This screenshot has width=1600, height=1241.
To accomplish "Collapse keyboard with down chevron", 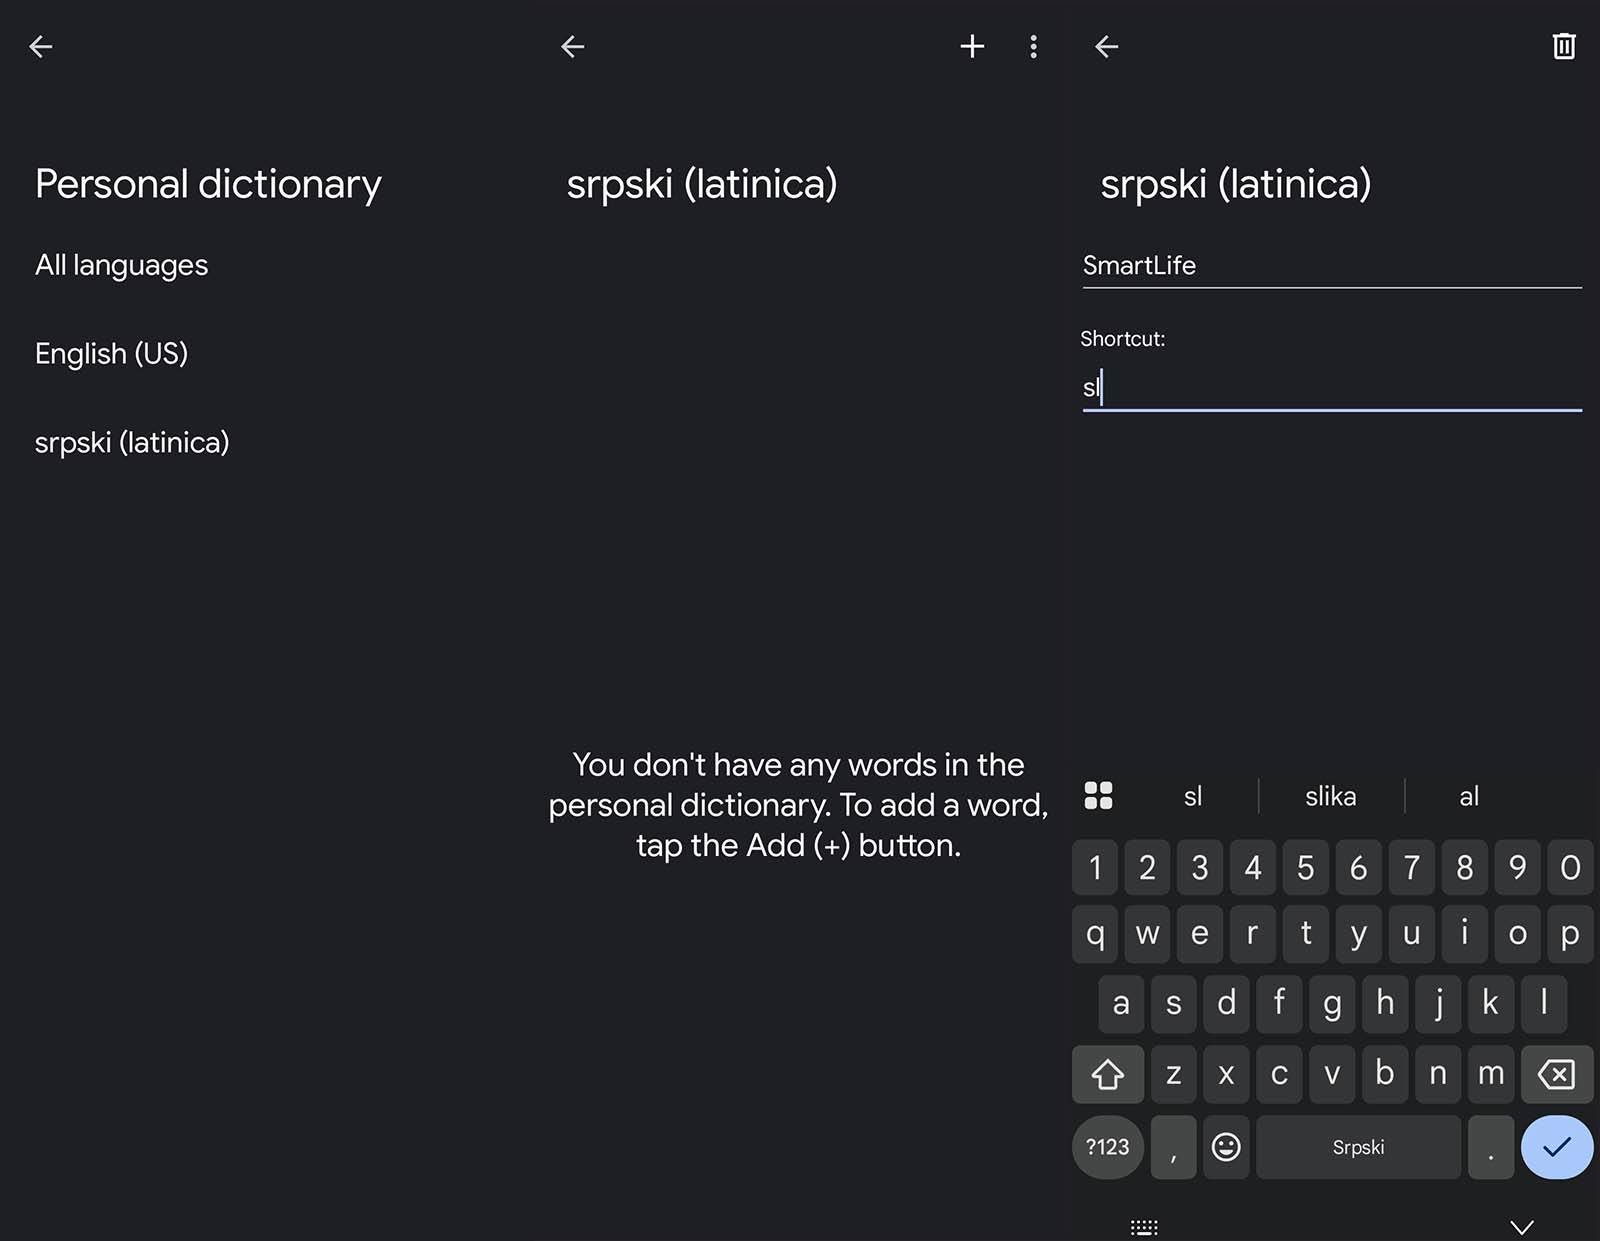I will pyautogui.click(x=1521, y=1227).
